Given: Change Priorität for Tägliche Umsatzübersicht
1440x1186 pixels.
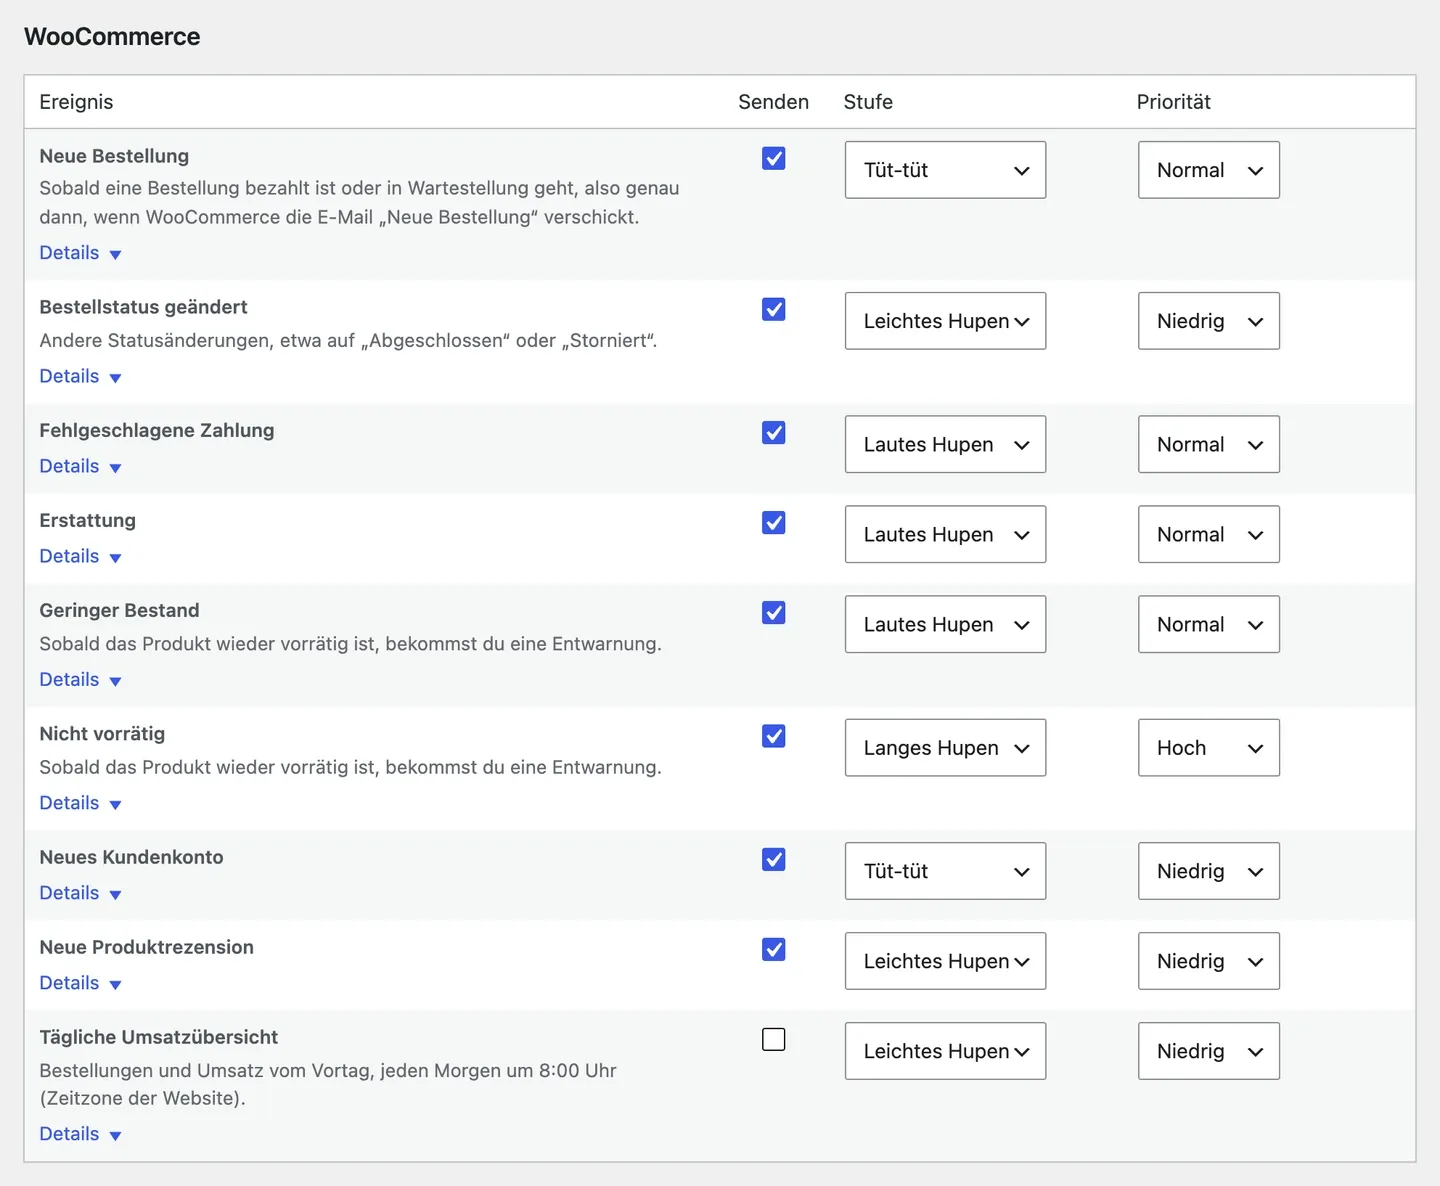Looking at the screenshot, I should pyautogui.click(x=1208, y=1051).
